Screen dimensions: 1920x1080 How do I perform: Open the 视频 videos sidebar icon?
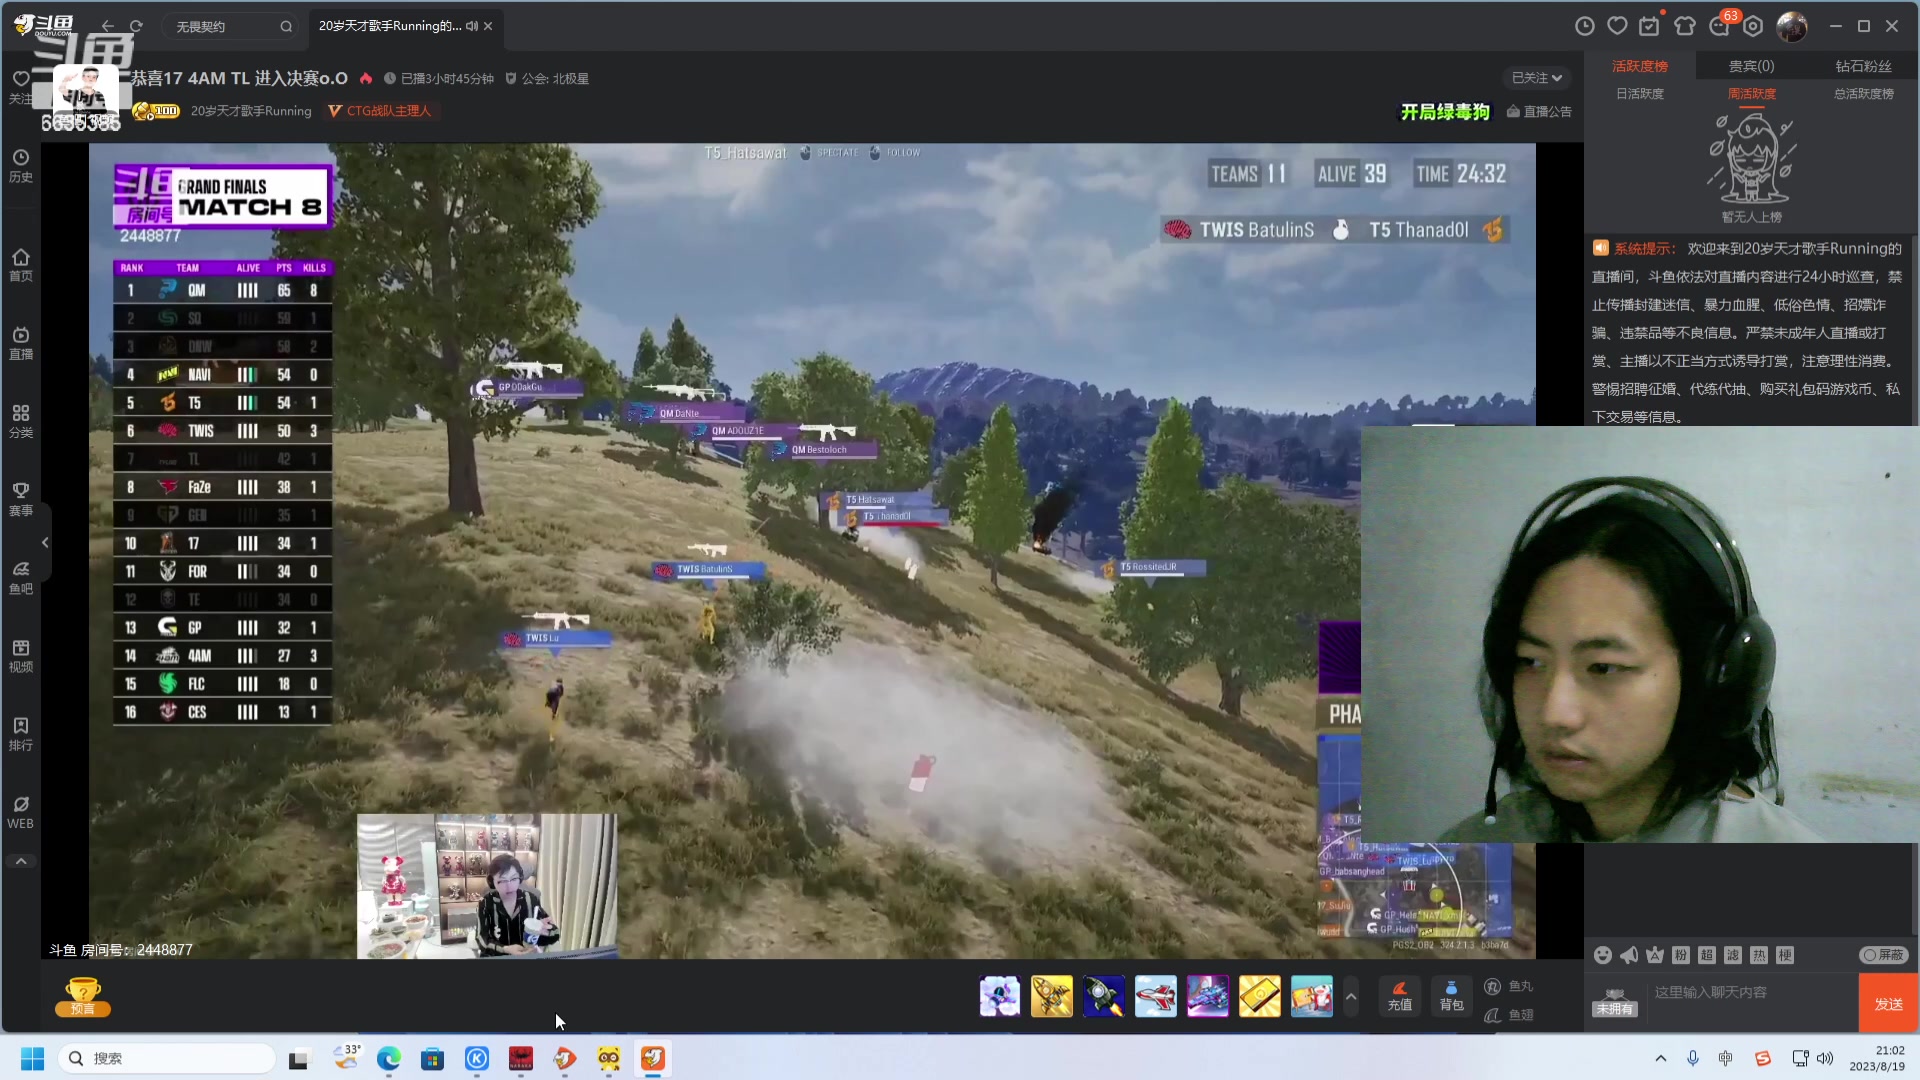(x=21, y=656)
